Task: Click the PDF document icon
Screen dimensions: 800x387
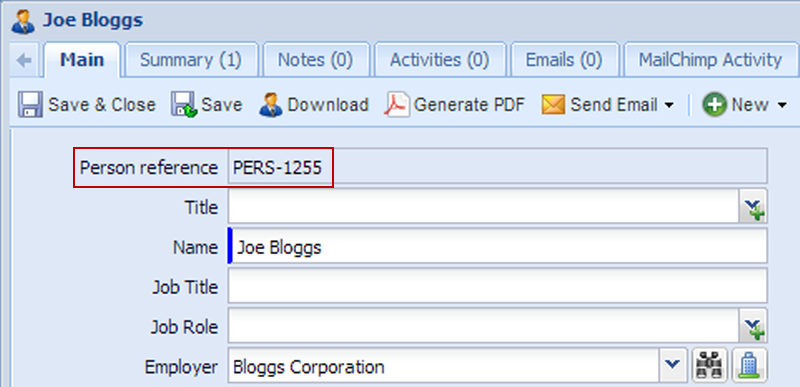Action: click(396, 105)
